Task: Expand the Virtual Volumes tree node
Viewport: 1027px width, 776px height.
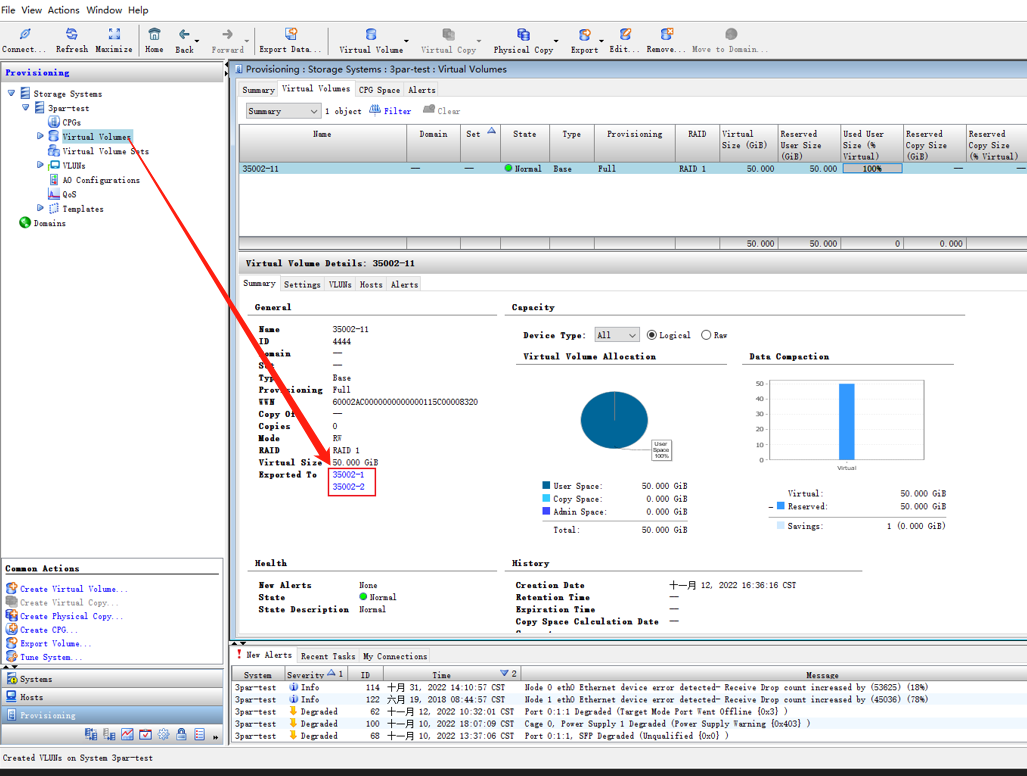Action: point(40,136)
